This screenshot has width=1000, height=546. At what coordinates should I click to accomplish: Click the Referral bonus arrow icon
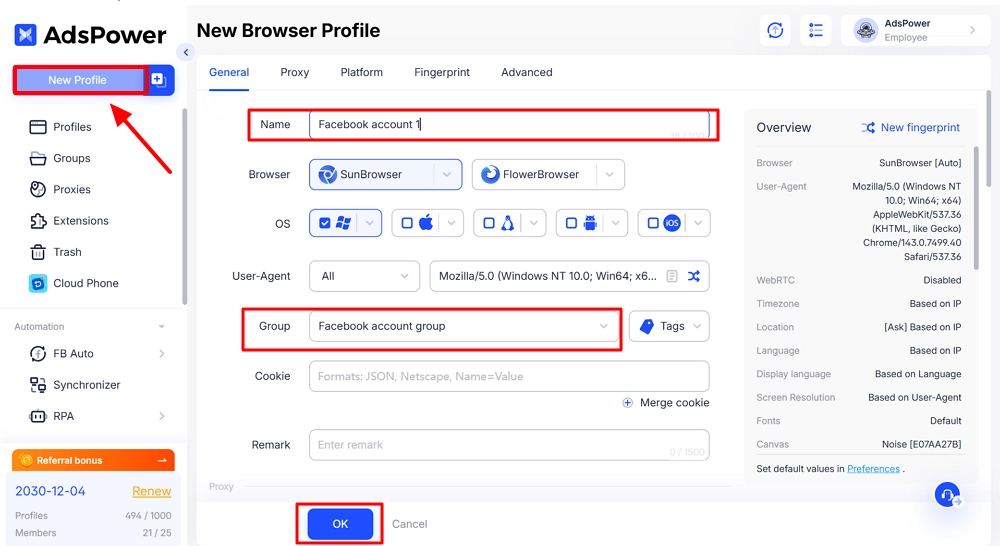[162, 460]
